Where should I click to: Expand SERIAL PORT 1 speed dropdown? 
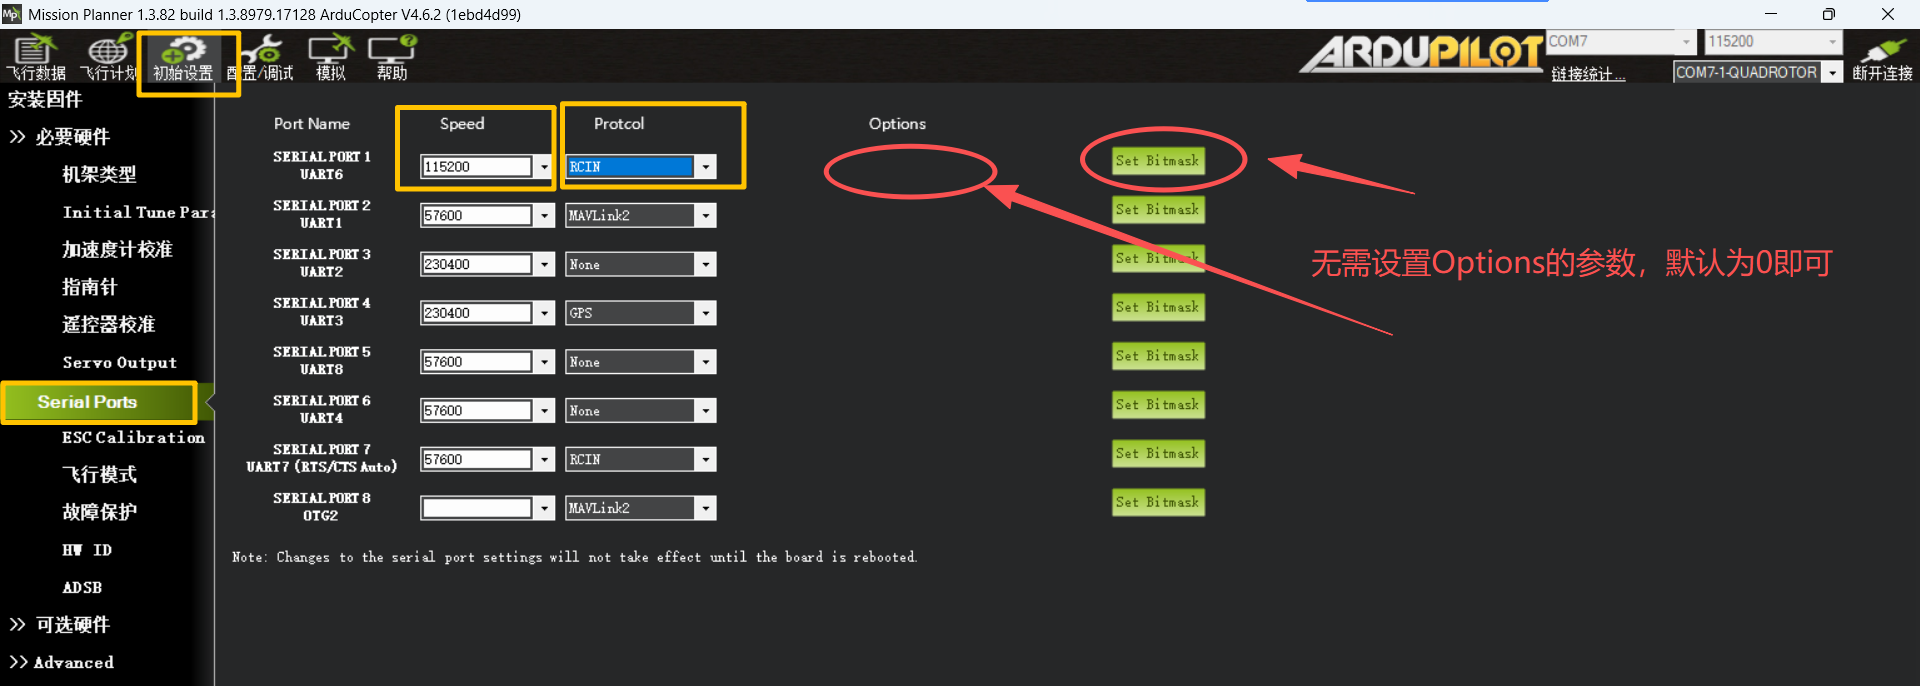(x=544, y=167)
